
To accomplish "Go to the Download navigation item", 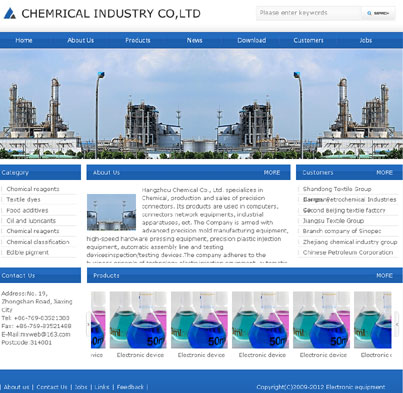I will [x=252, y=40].
